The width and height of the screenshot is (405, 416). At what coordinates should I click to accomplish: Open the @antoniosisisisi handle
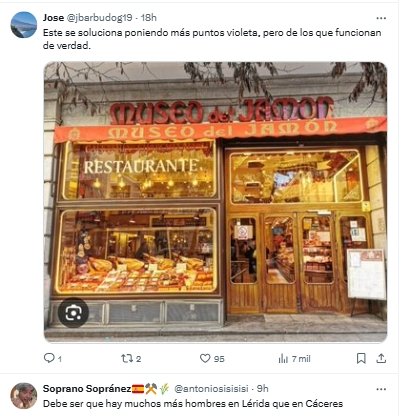point(211,389)
